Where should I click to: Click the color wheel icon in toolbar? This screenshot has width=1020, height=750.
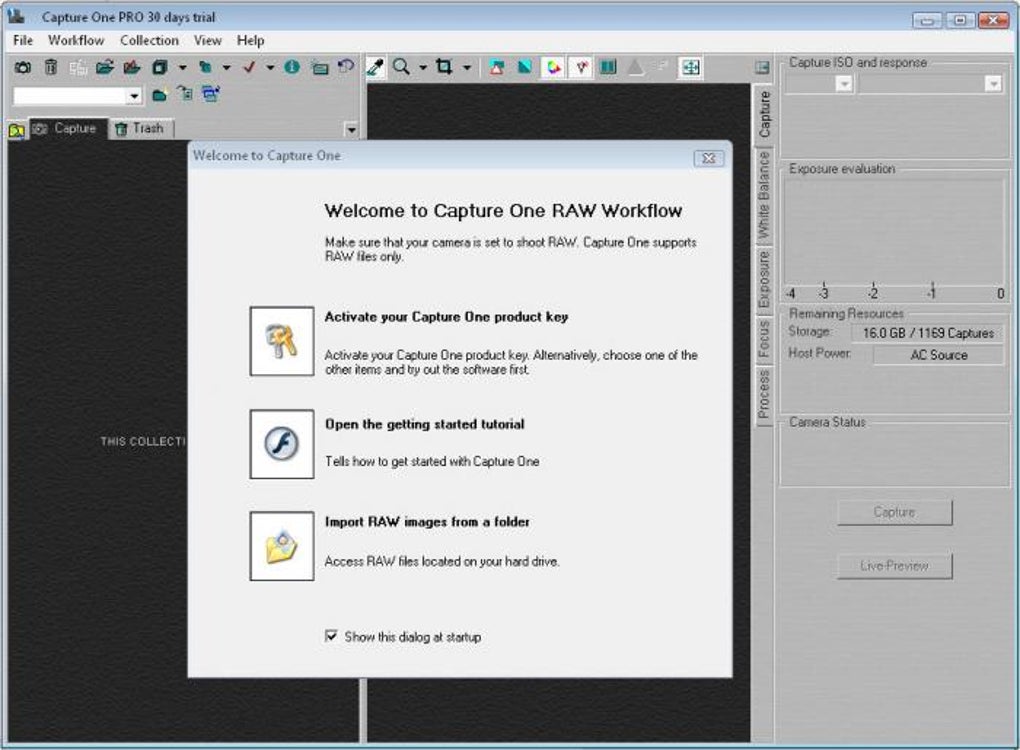point(553,67)
